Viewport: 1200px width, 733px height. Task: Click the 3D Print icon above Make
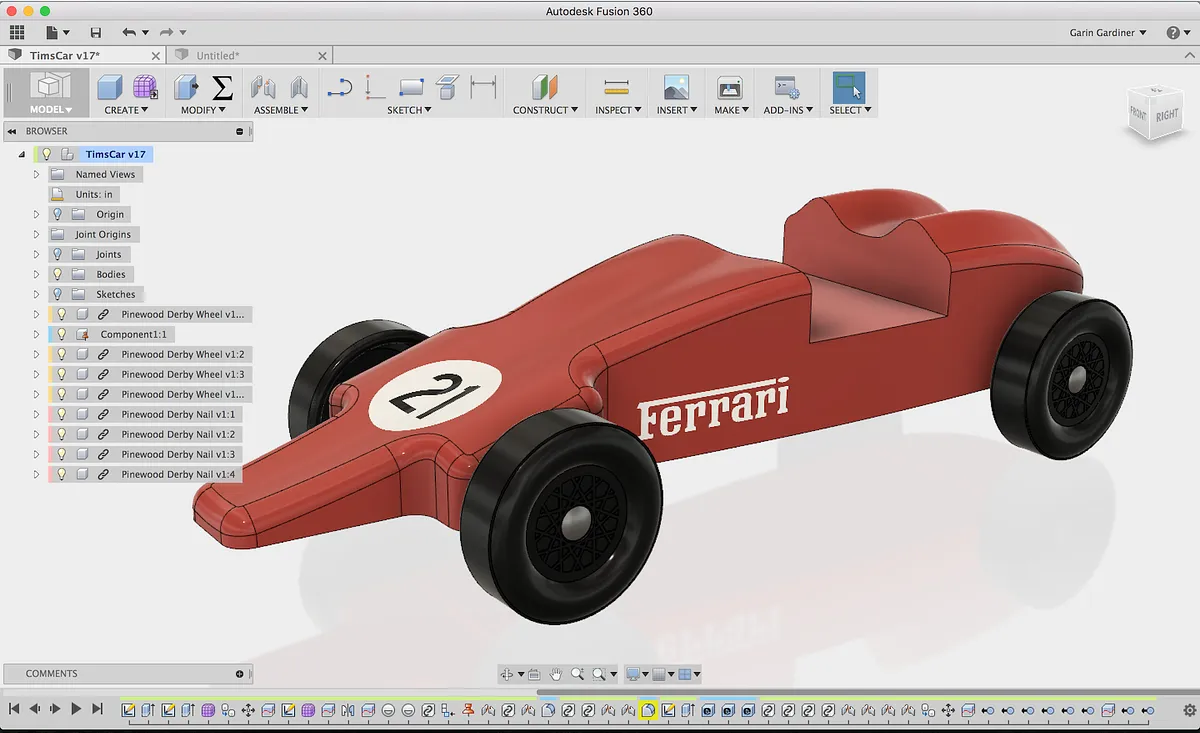click(x=729, y=87)
